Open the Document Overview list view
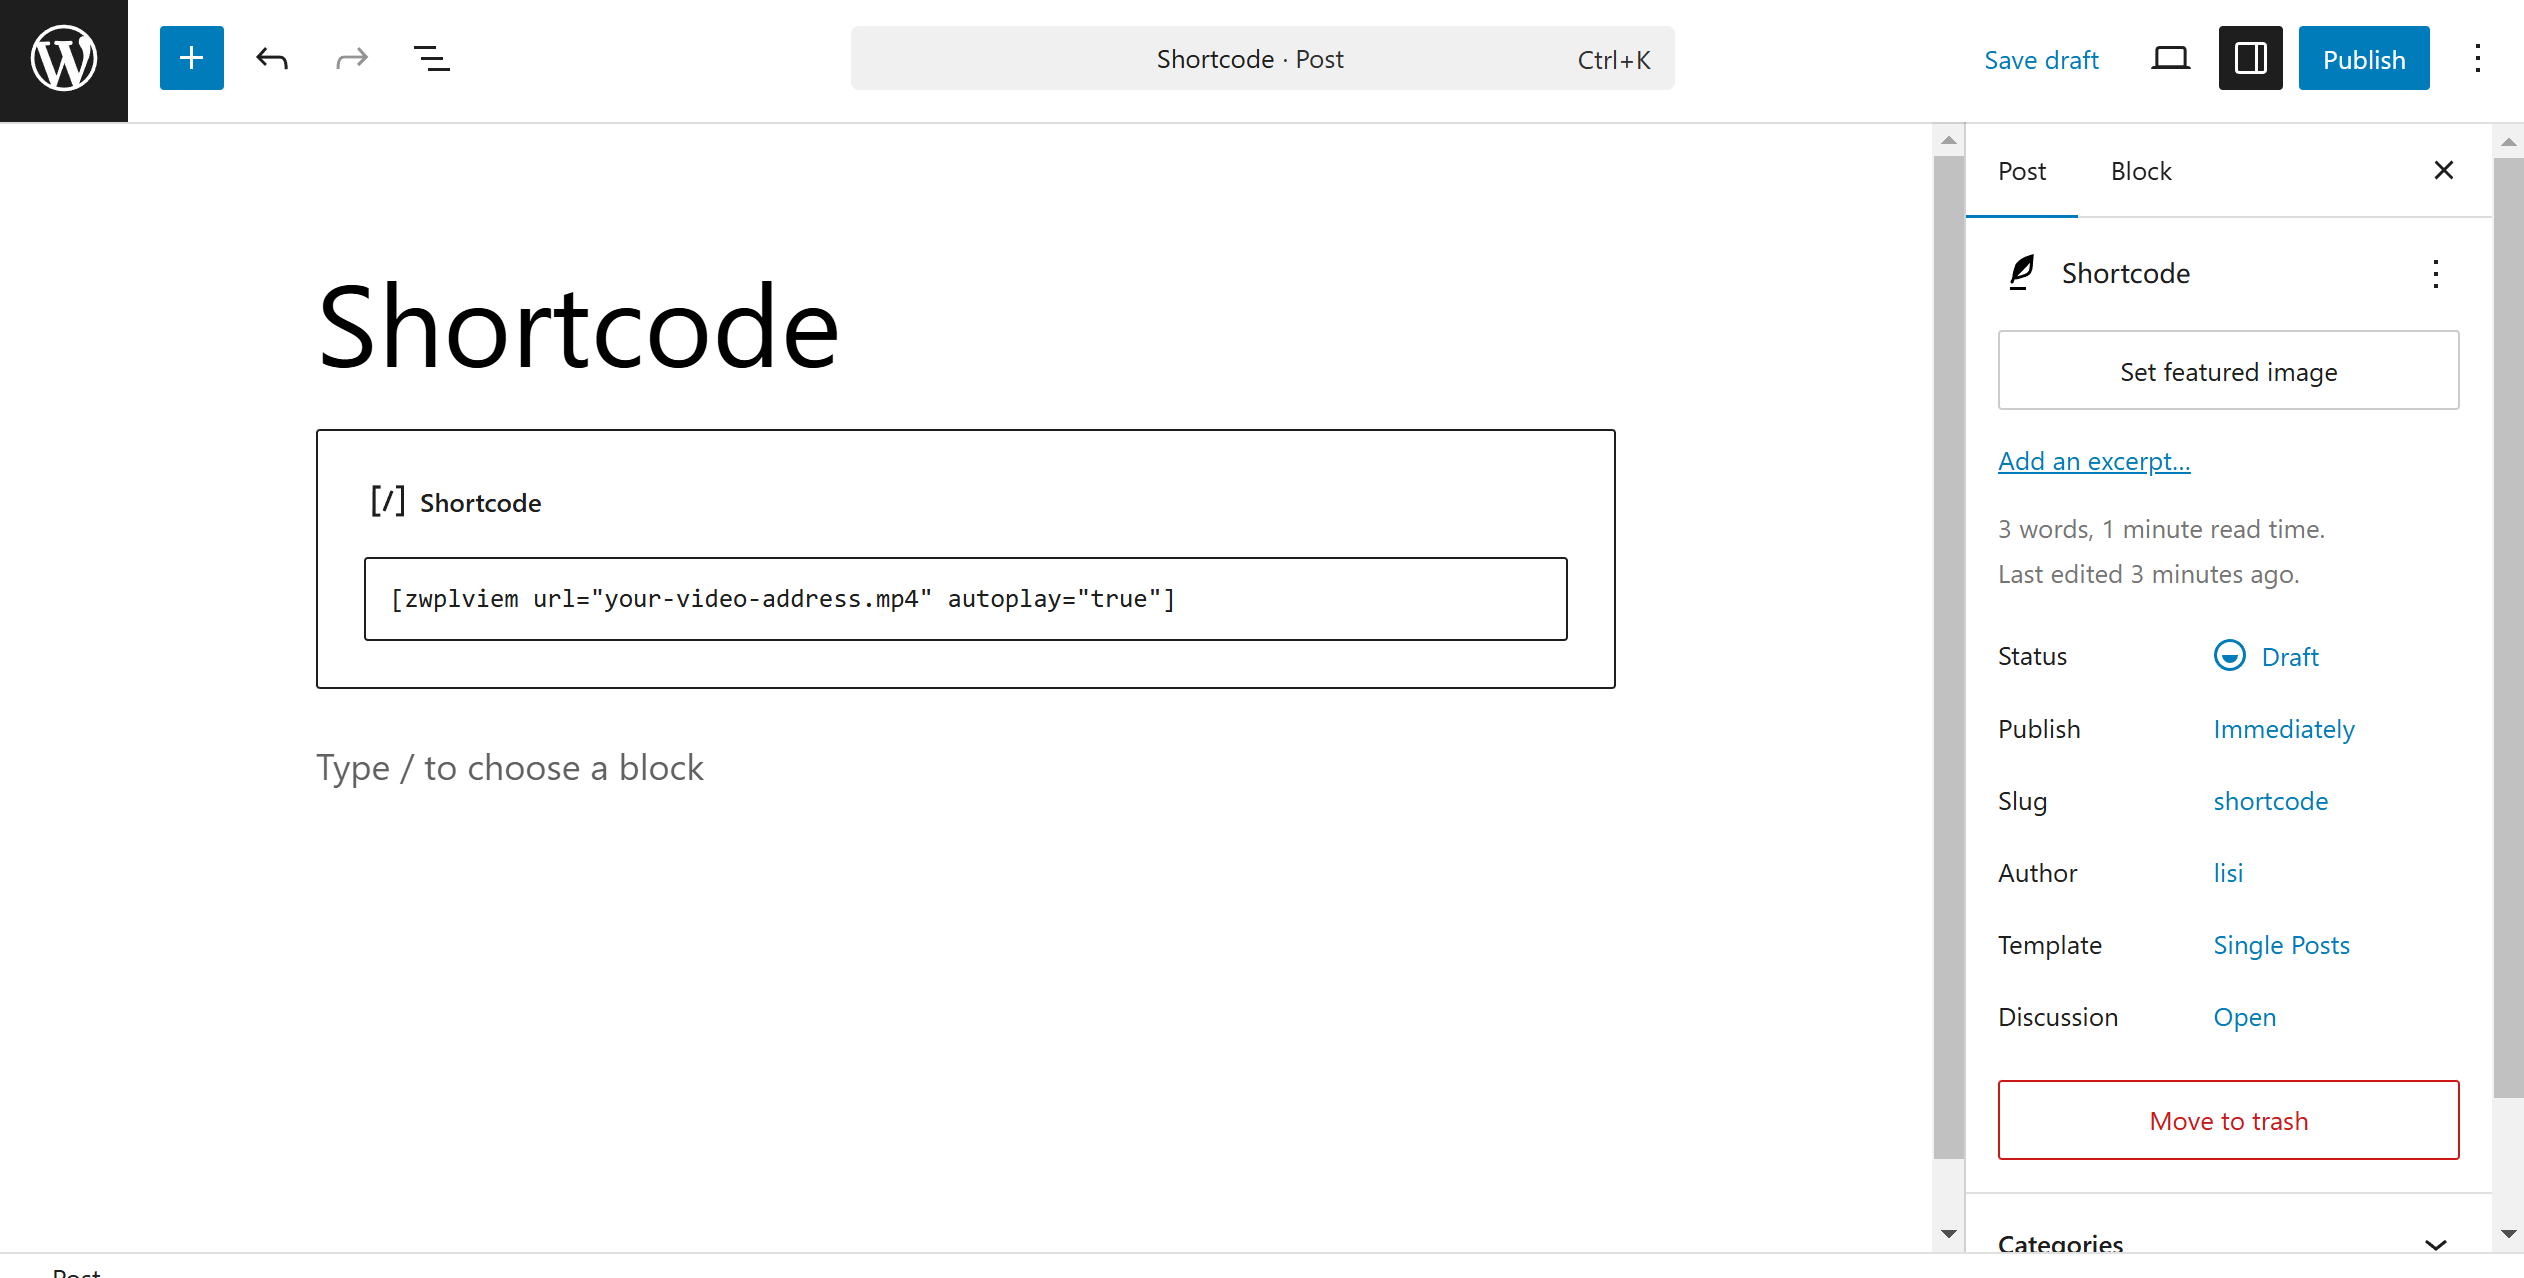Screen dimensions: 2524x1278 (x=430, y=58)
